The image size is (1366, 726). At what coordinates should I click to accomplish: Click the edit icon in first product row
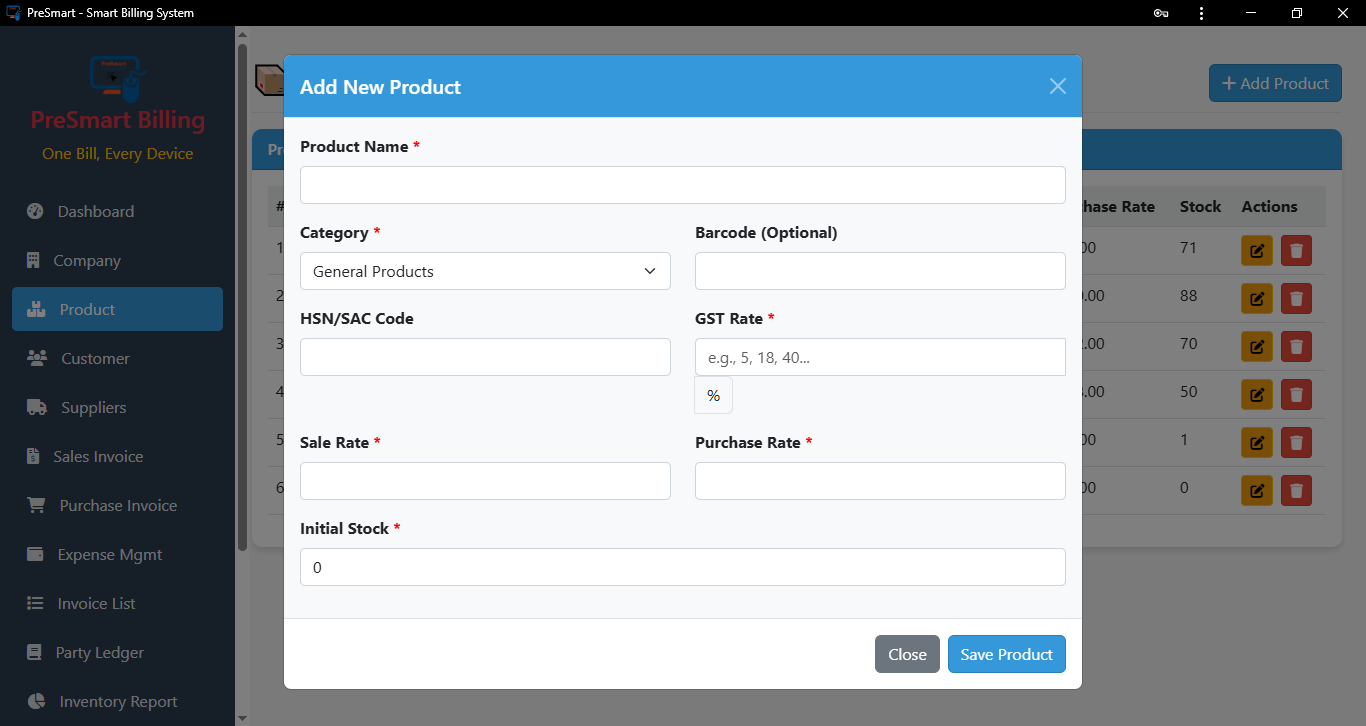1257,251
